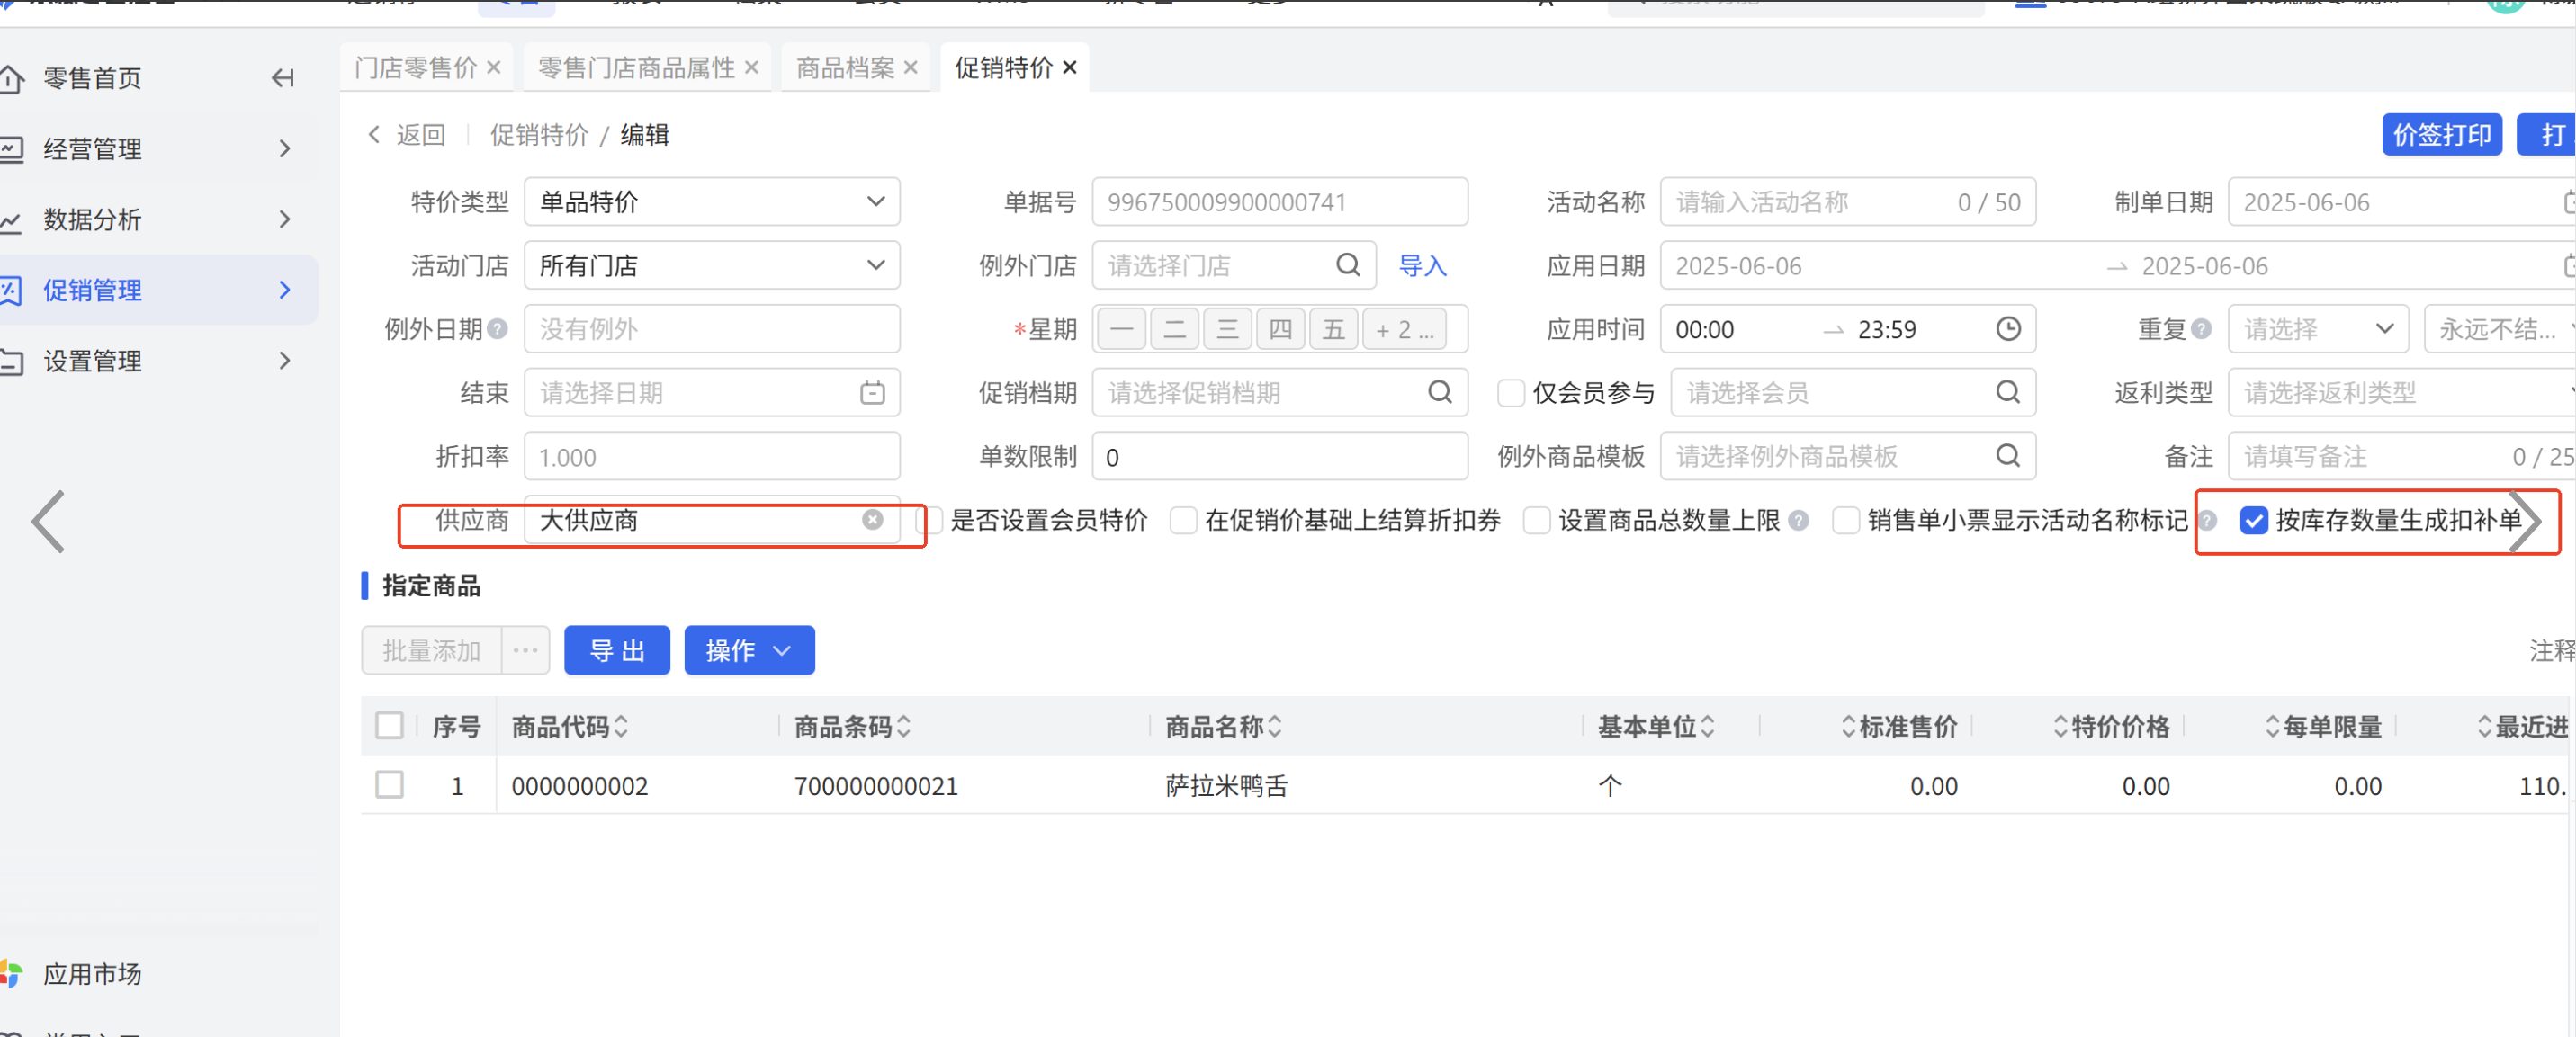This screenshot has width=2576, height=1037.
Task: Open the 返利类型 dropdown
Action: [2402, 392]
